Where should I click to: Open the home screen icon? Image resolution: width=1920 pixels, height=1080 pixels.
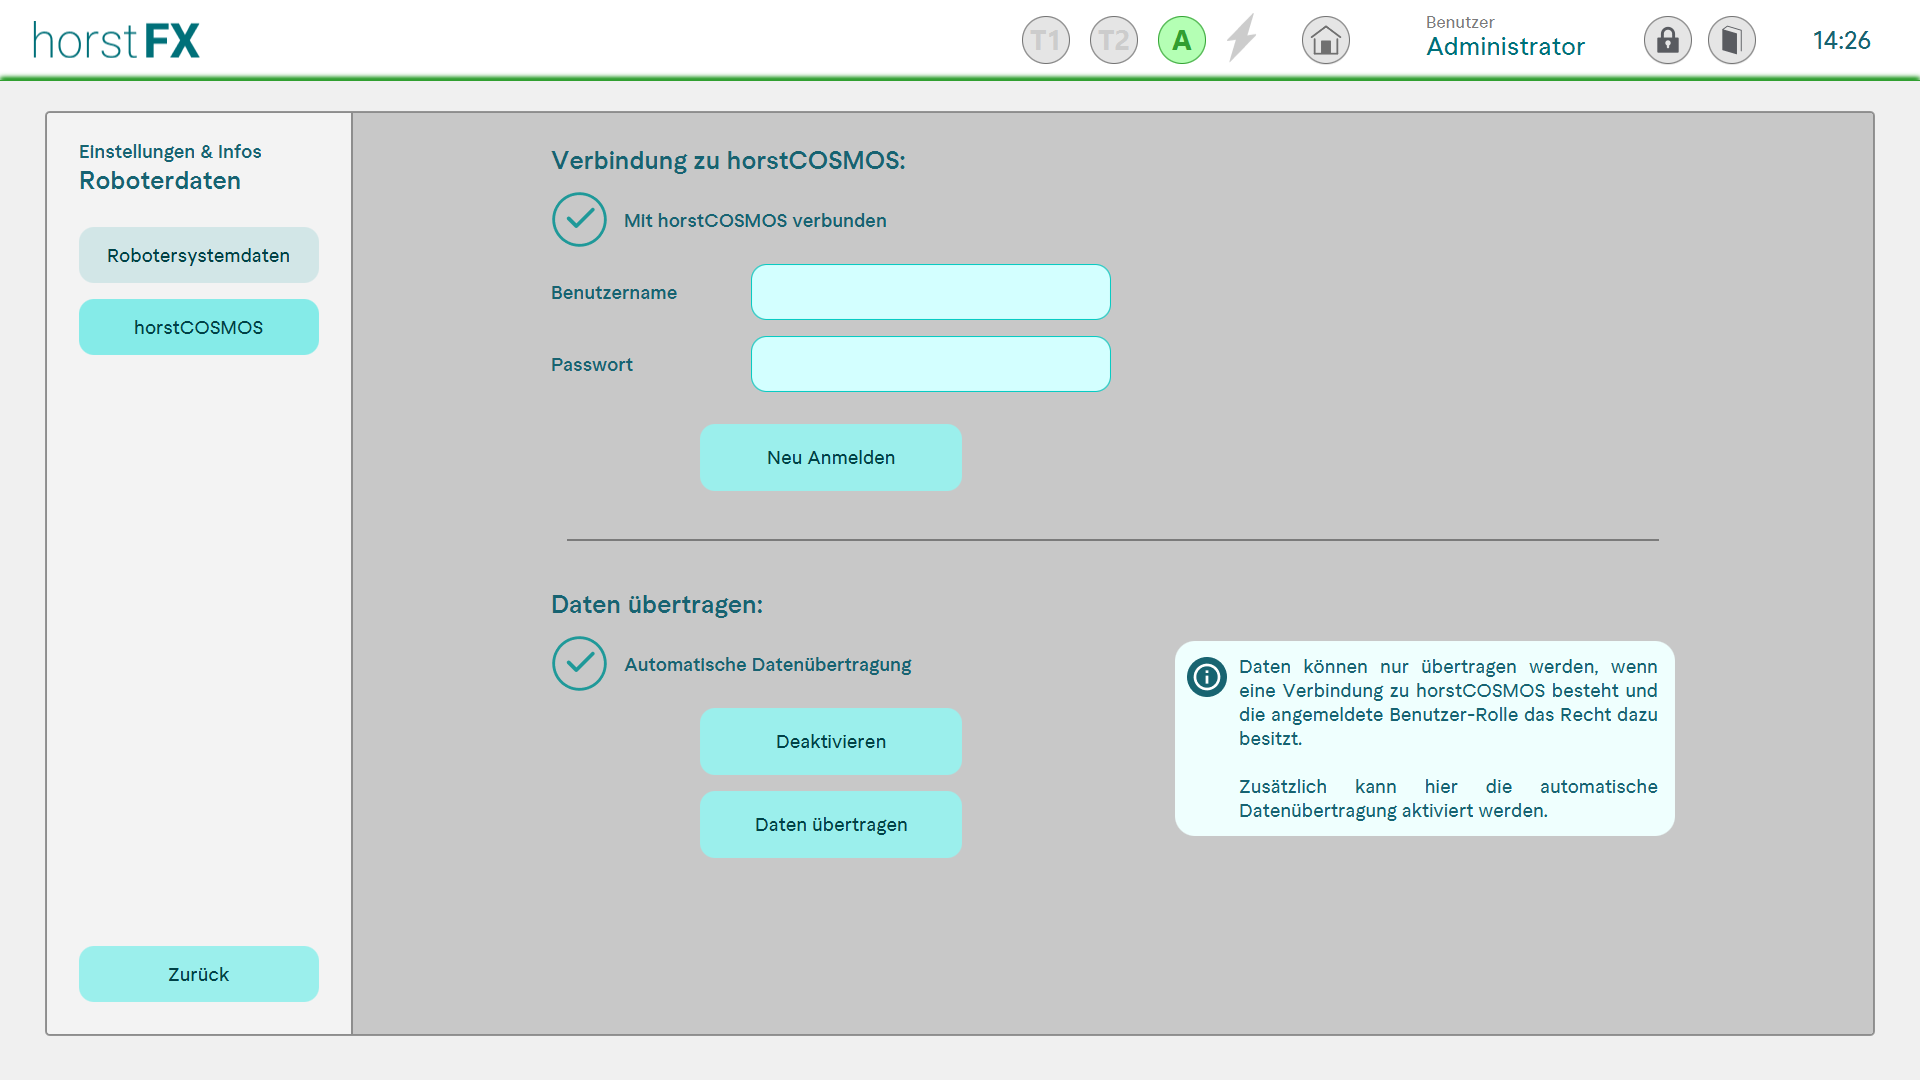coord(1325,41)
